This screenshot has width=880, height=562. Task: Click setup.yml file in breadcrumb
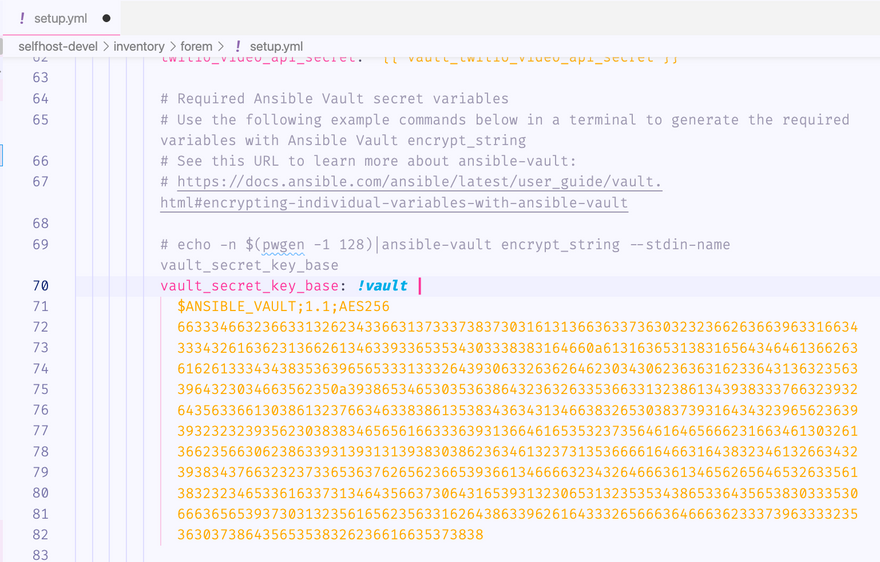276,46
